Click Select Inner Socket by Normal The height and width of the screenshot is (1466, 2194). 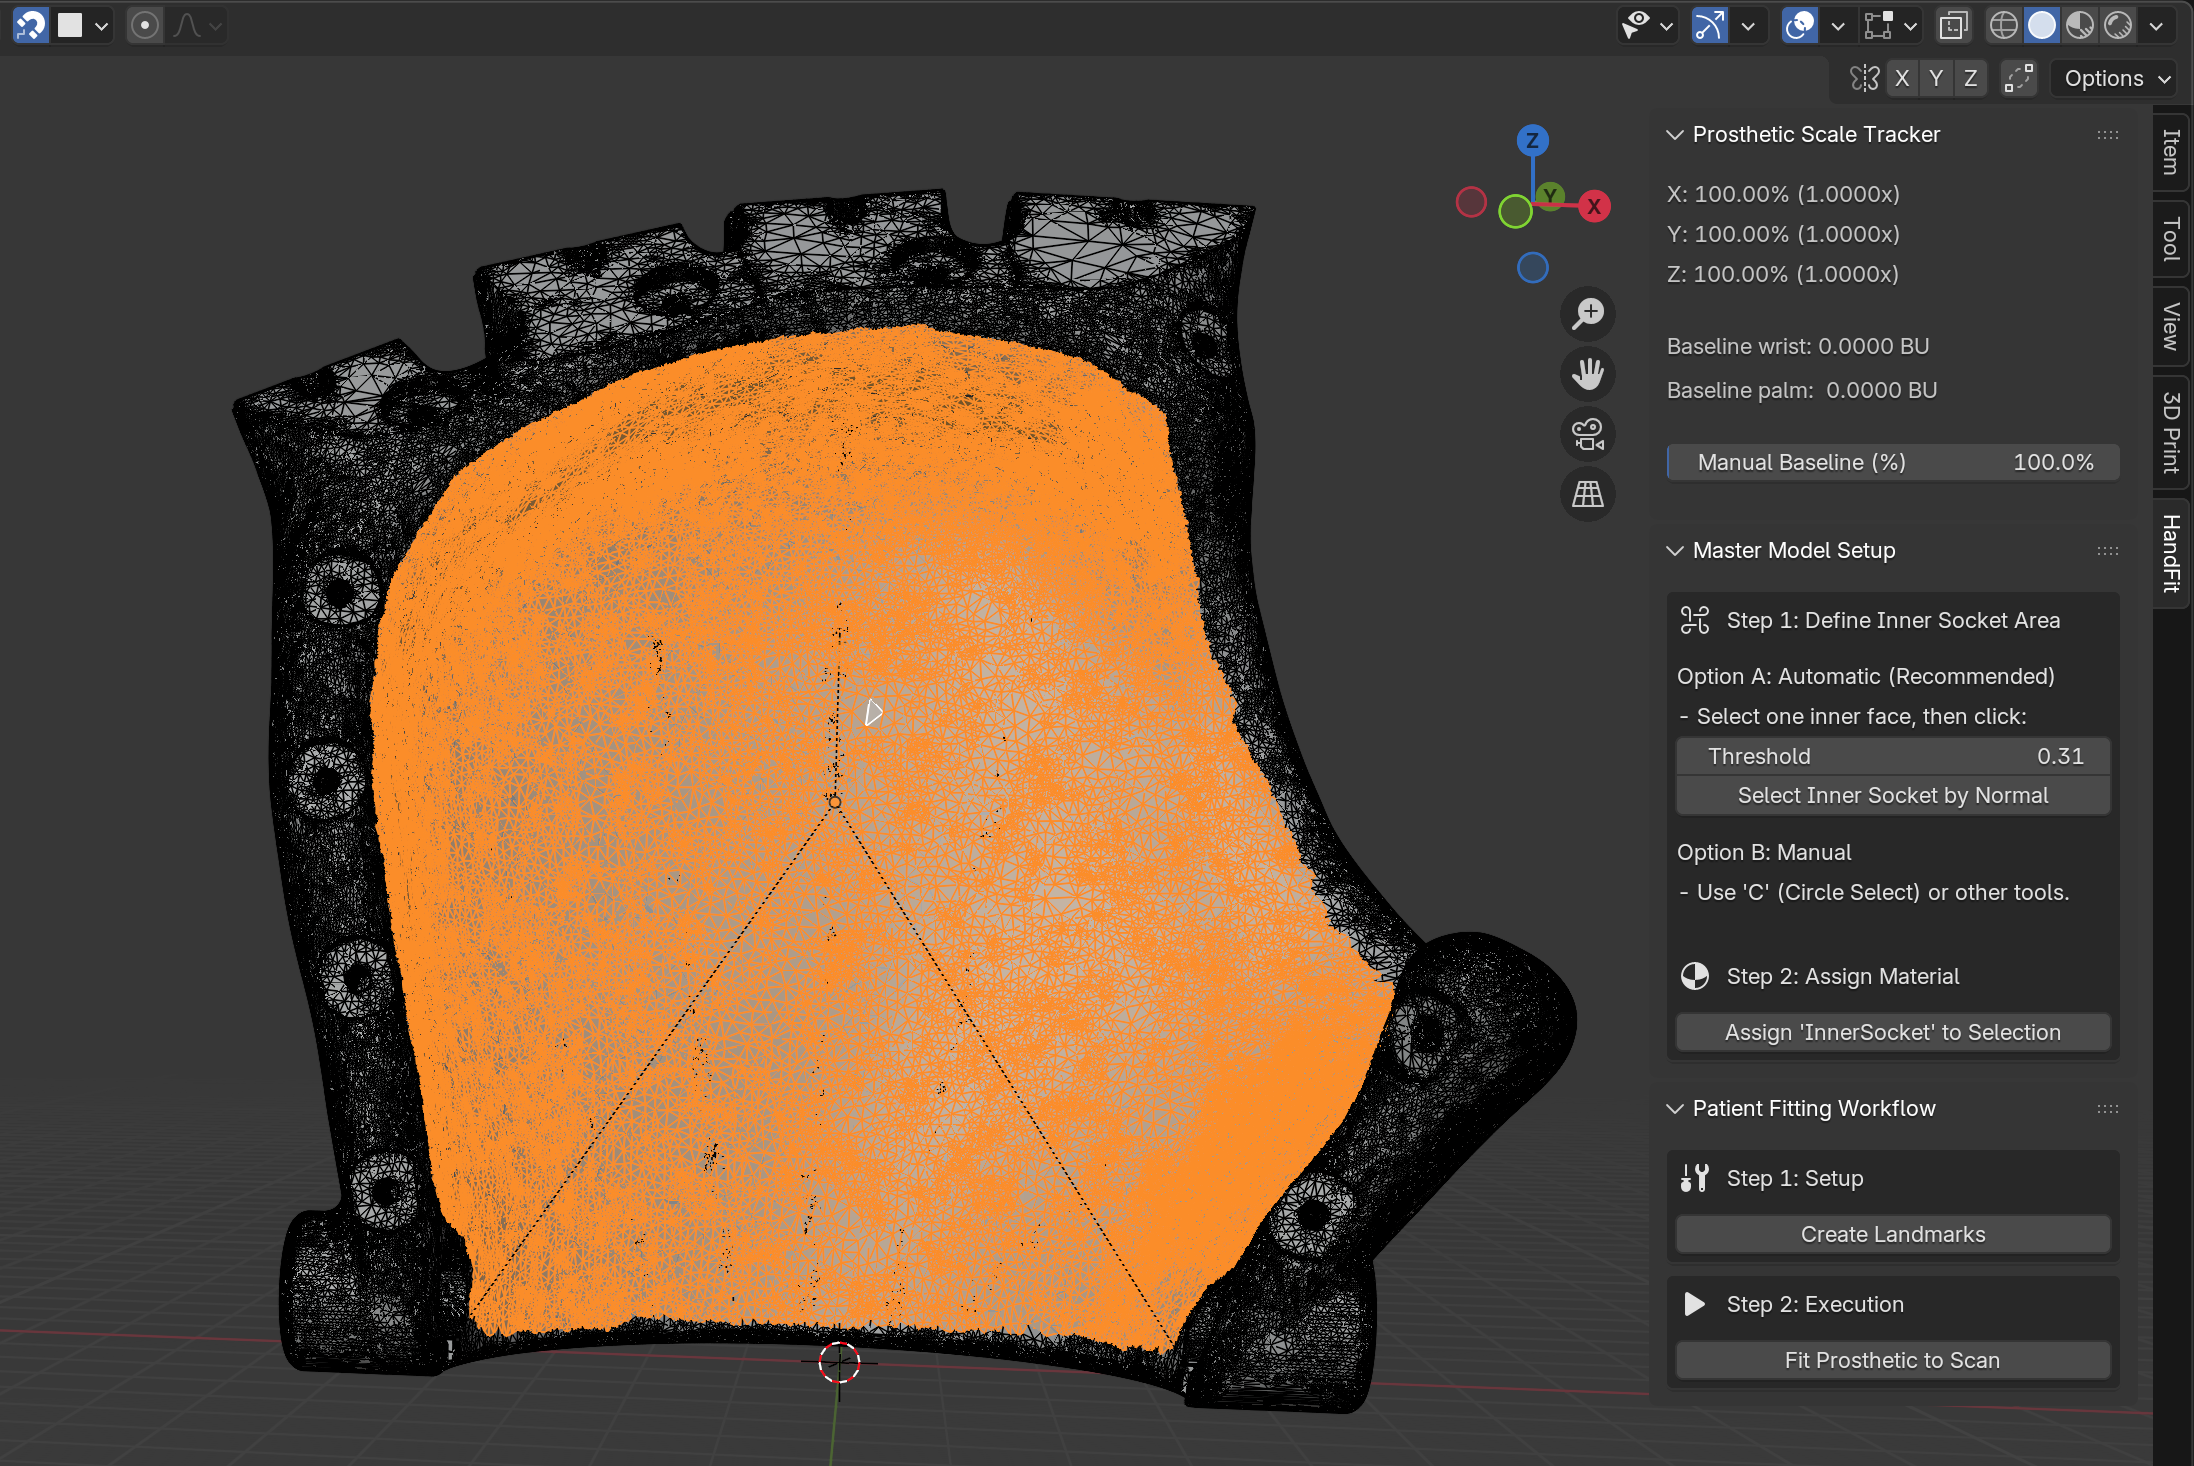point(1892,795)
